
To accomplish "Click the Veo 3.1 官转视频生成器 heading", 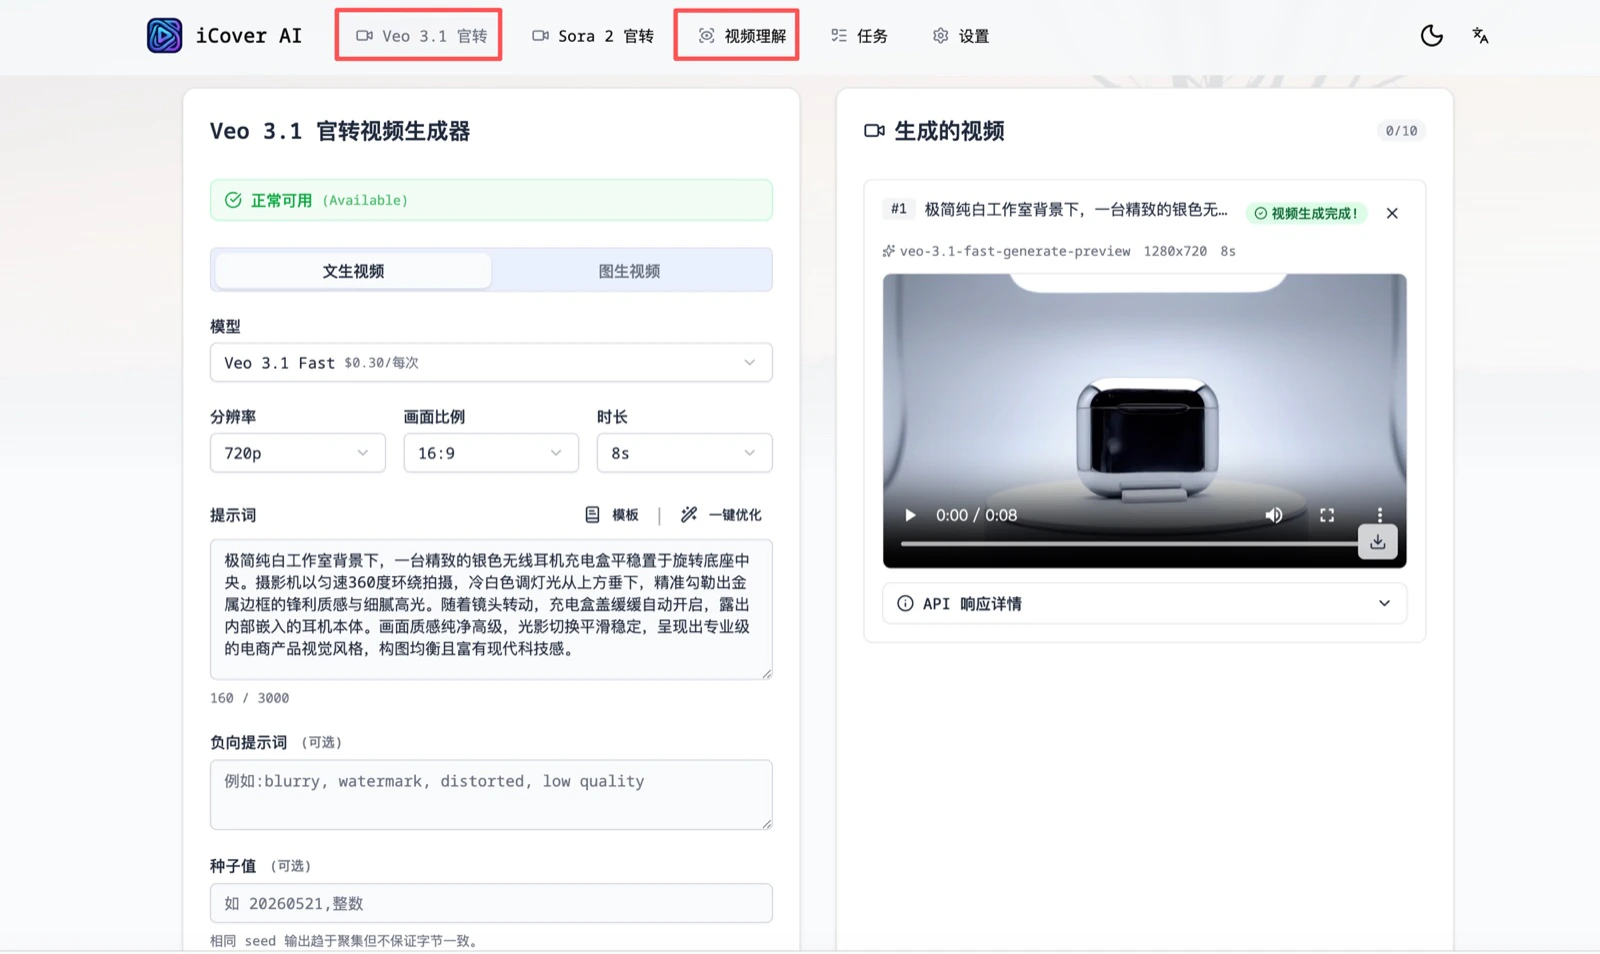I will click(340, 131).
